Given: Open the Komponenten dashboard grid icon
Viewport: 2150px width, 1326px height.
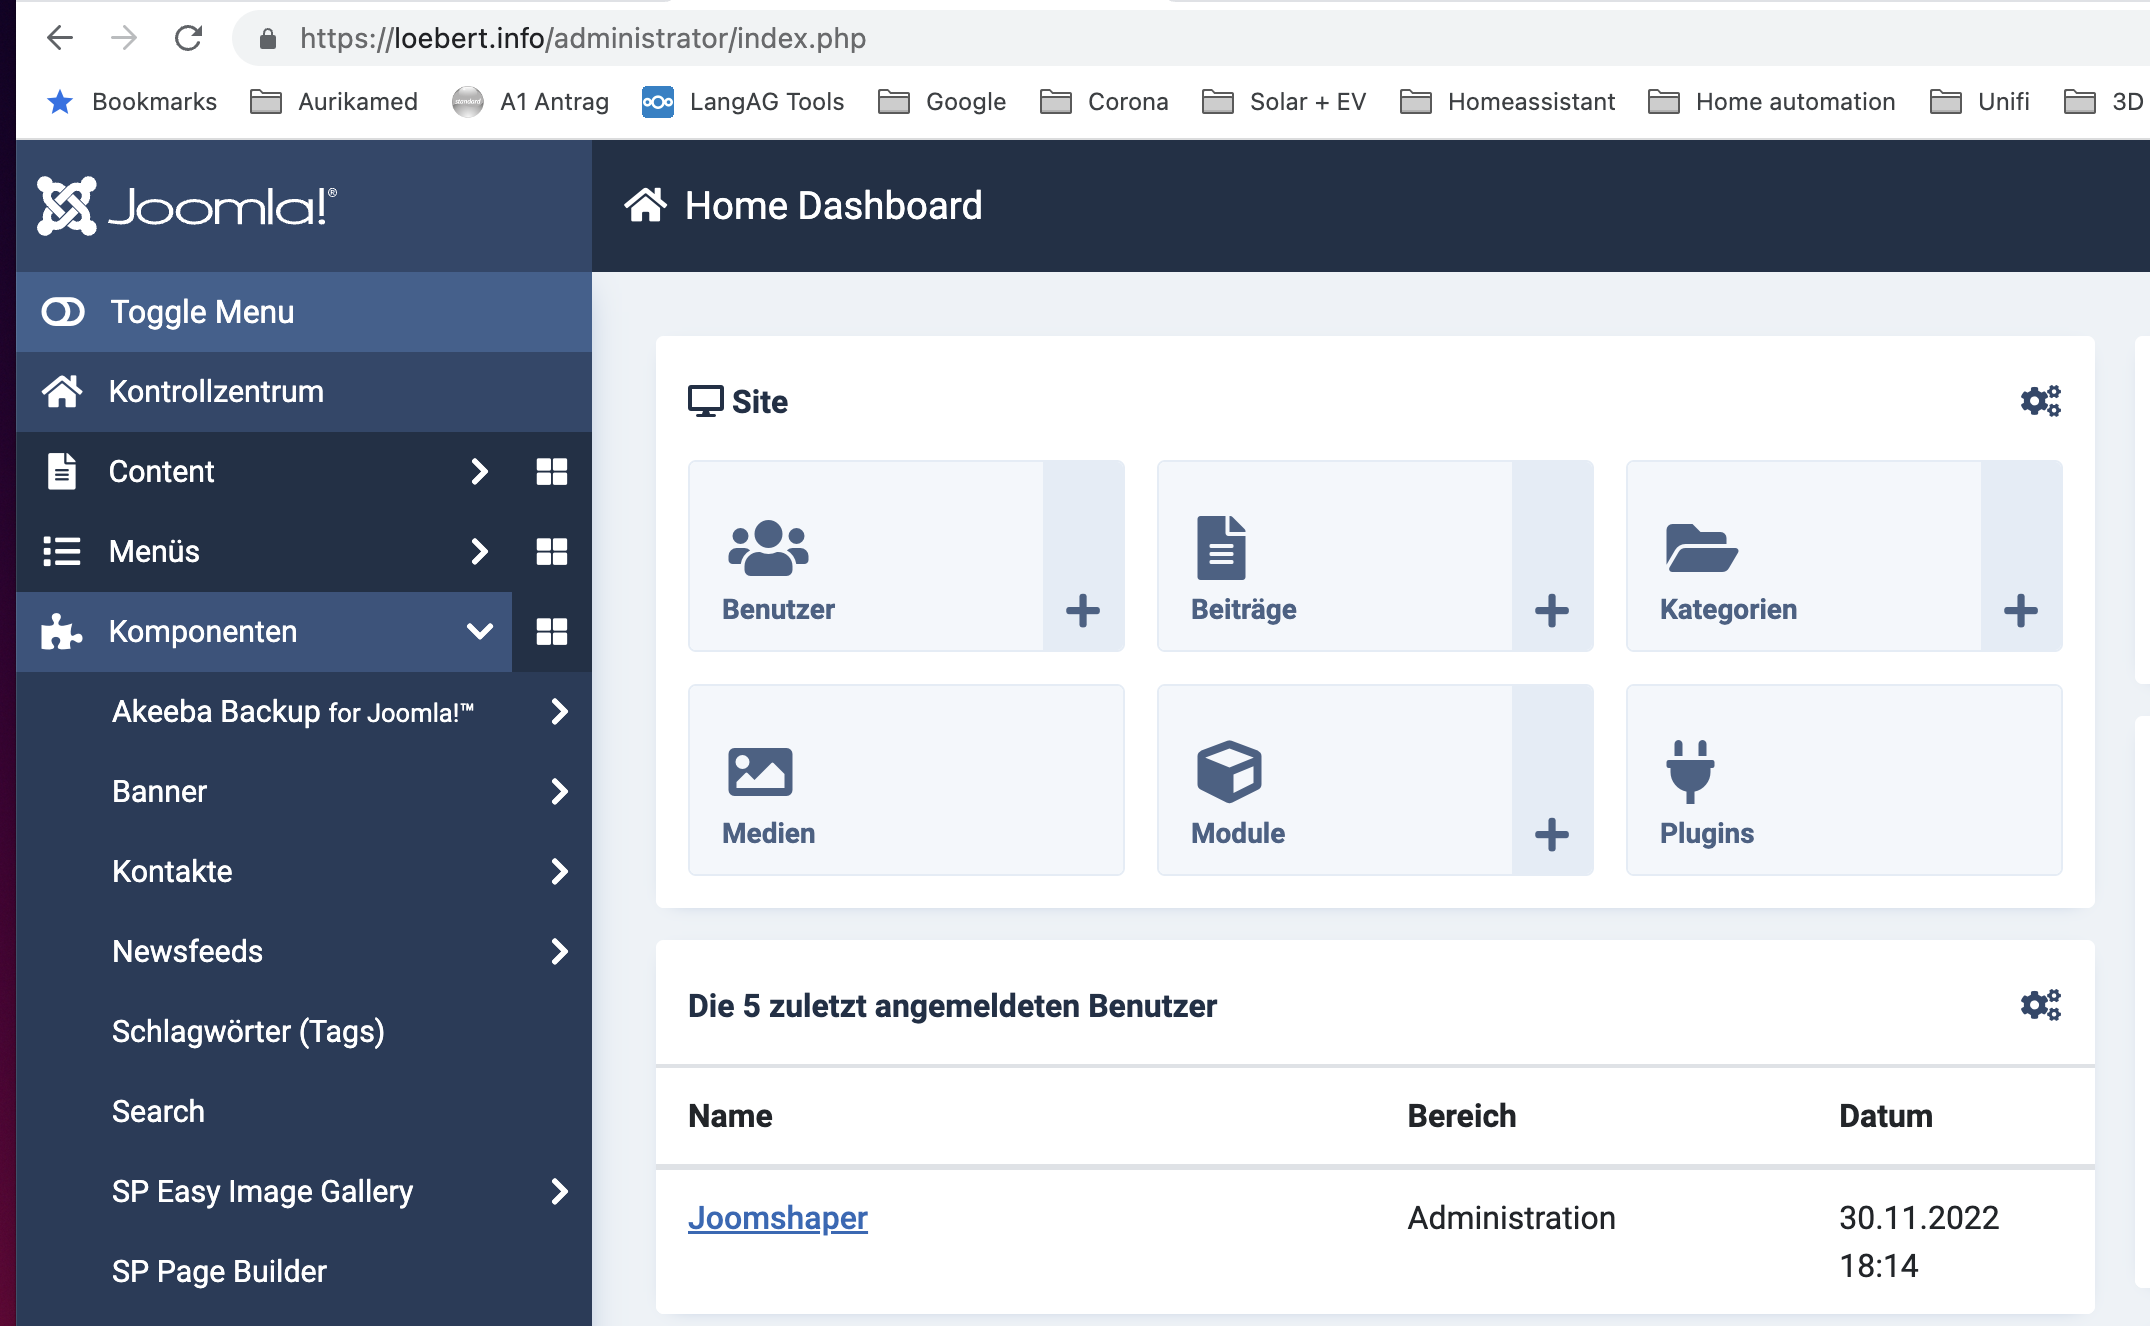Looking at the screenshot, I should [551, 631].
